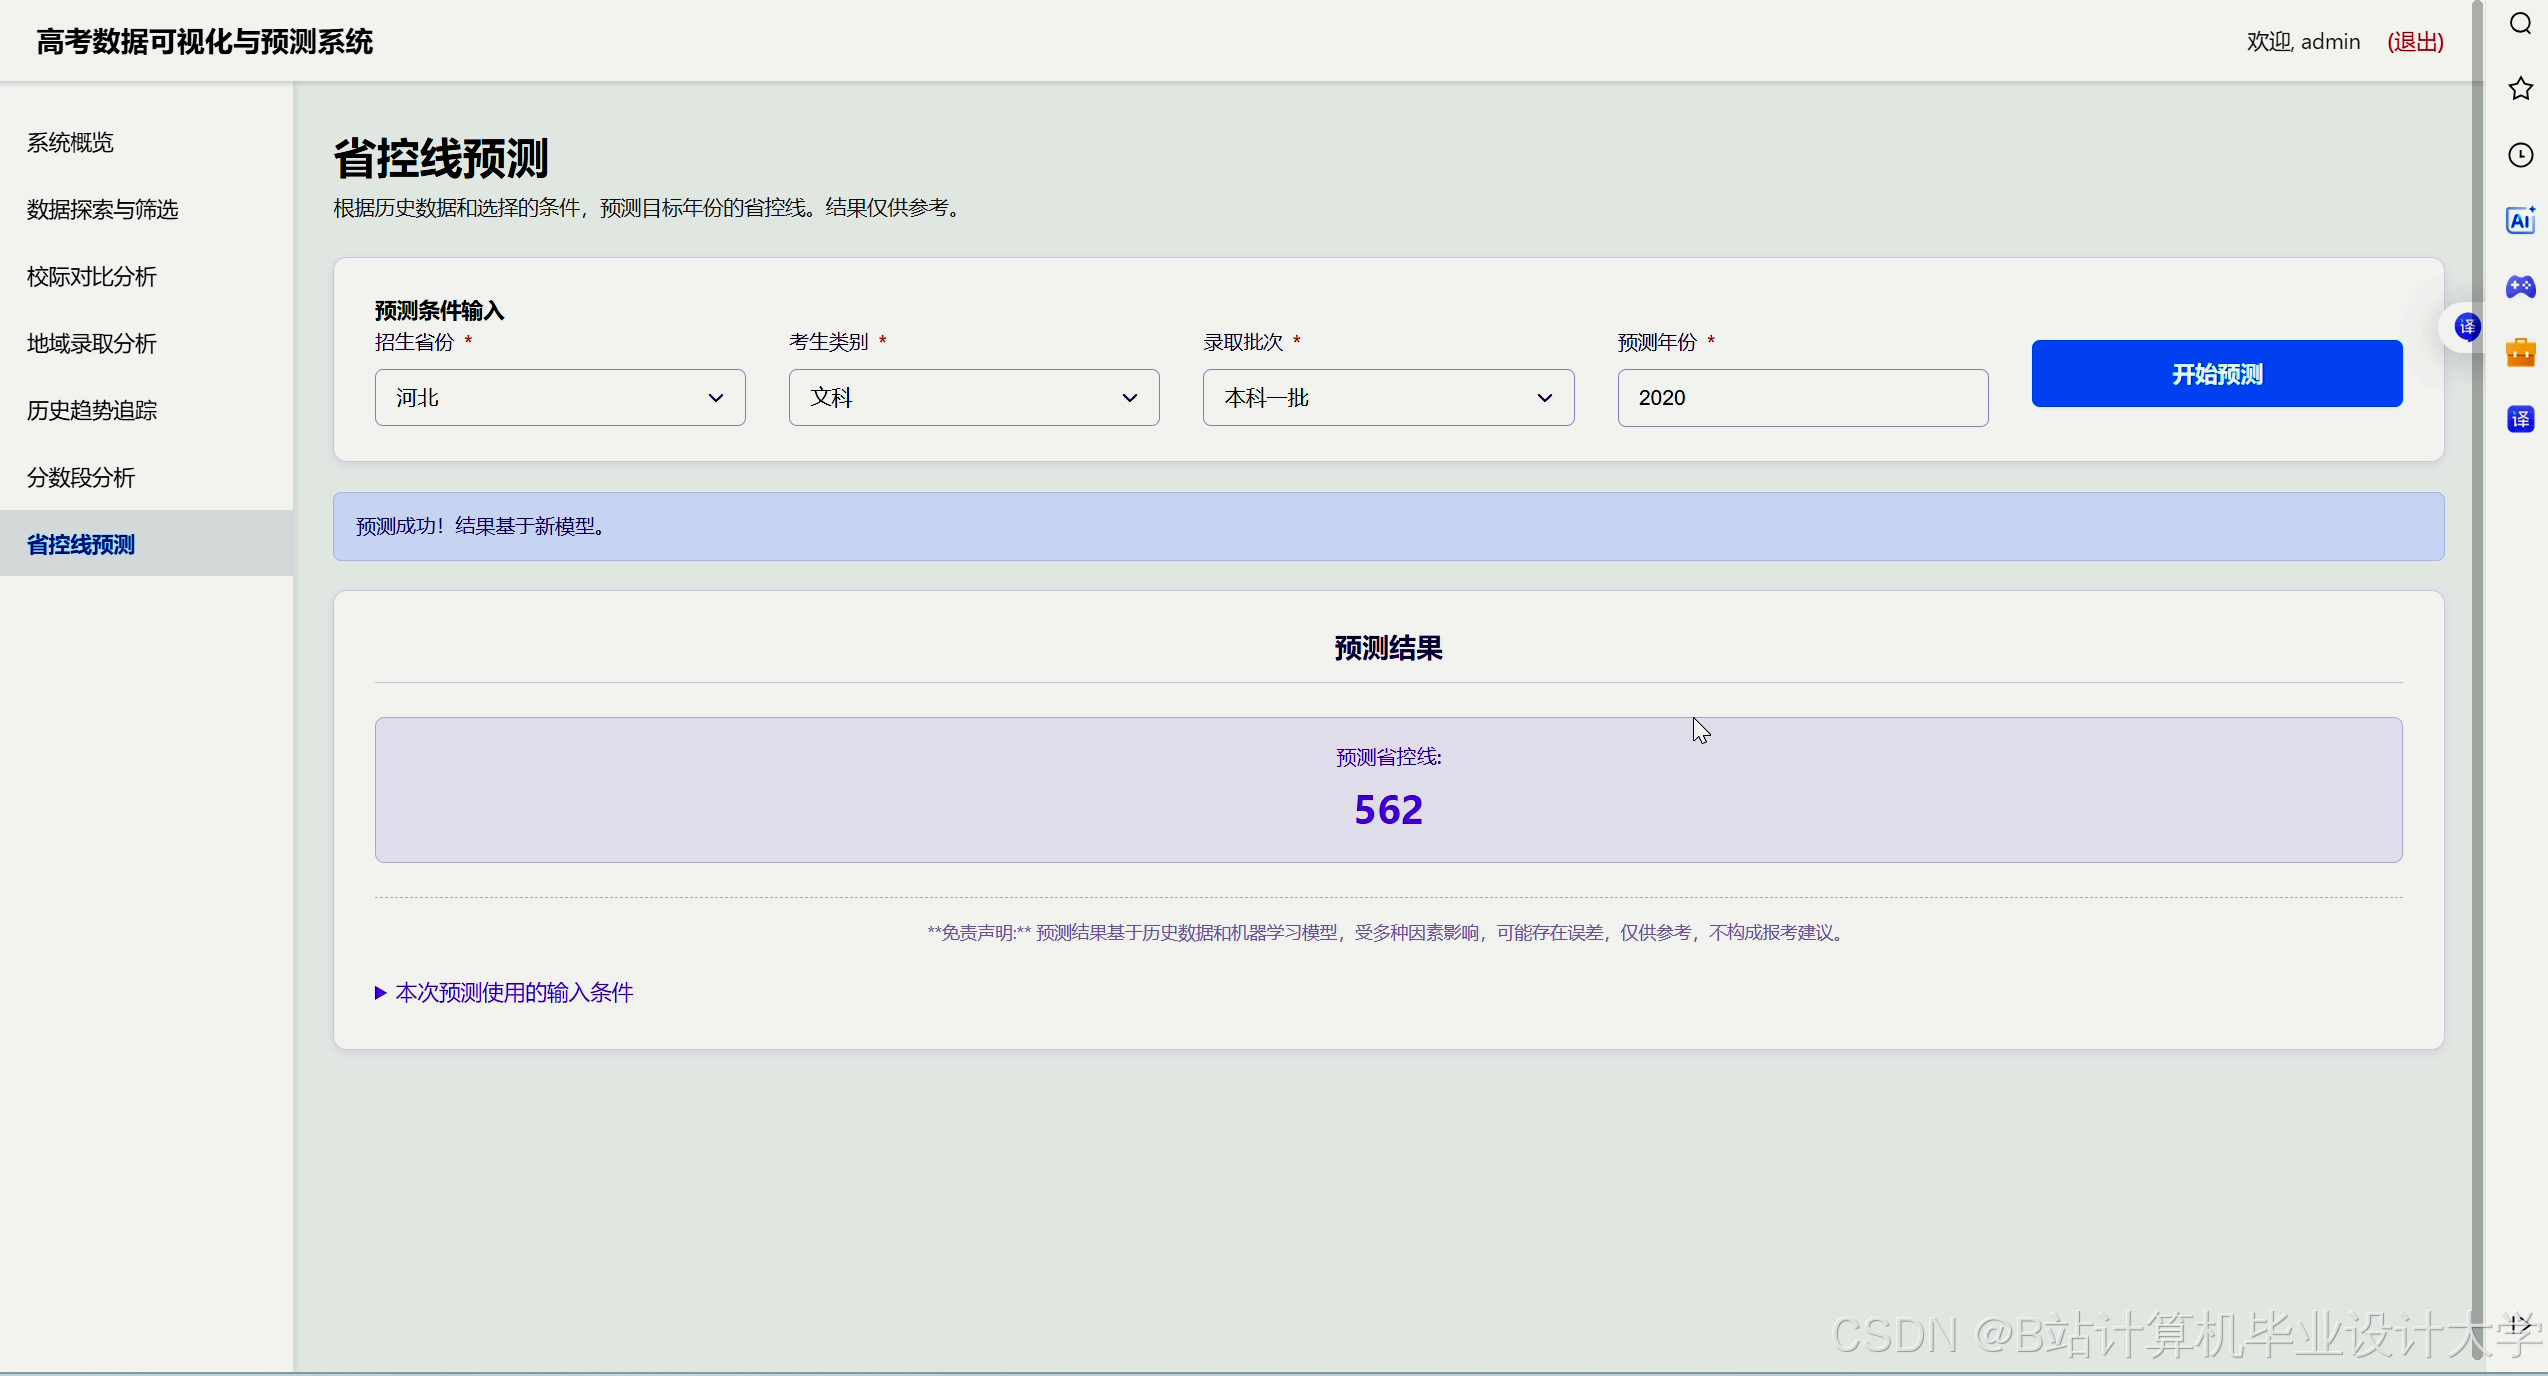Open the 录取批次 batch dropdown
2548x1376 pixels.
(1387, 397)
